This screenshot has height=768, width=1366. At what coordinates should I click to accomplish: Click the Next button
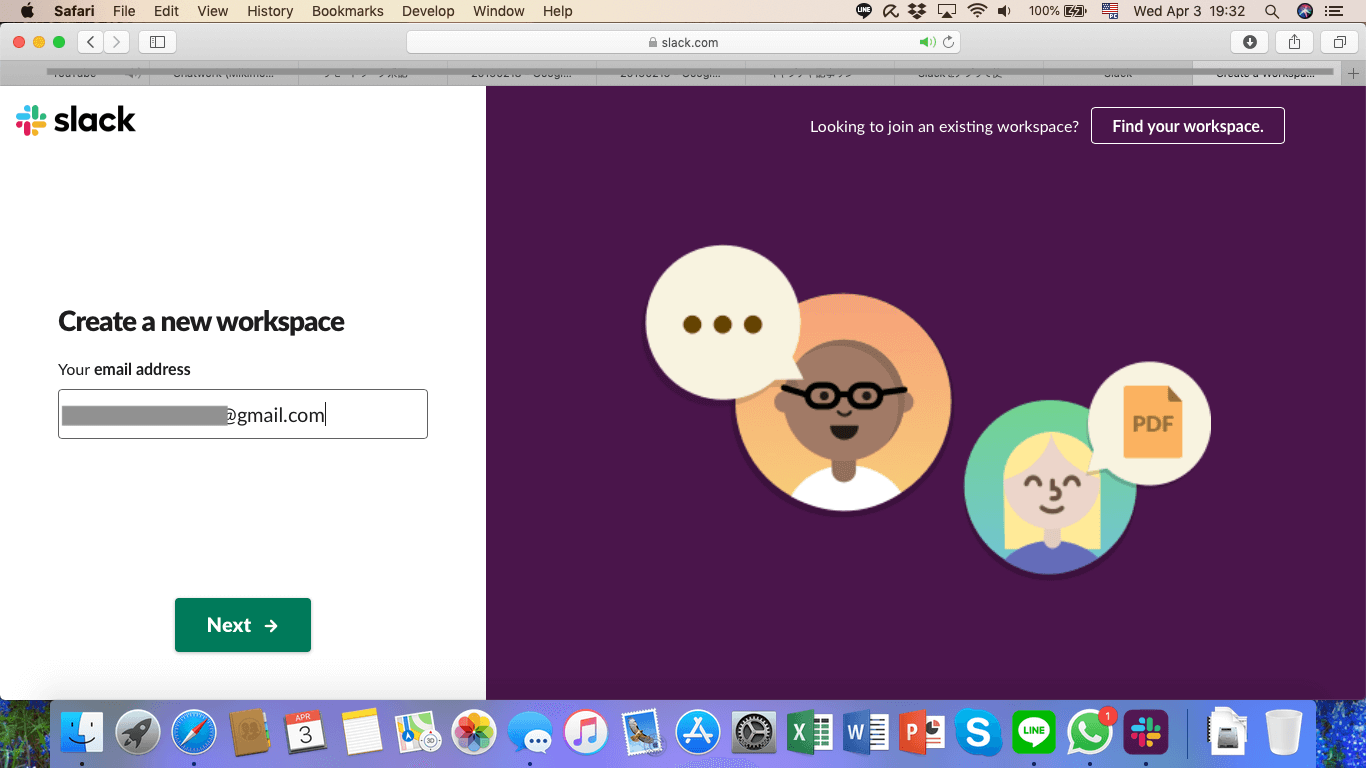tap(243, 625)
